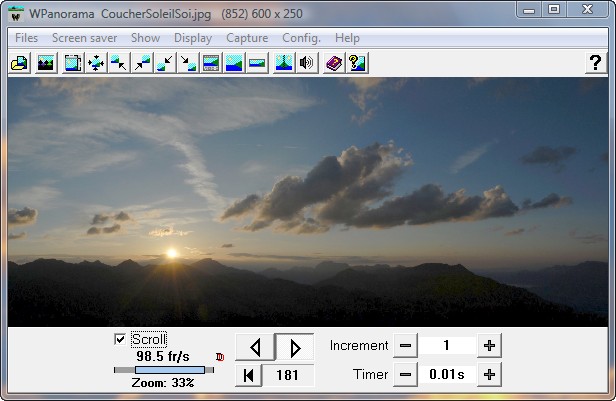Image resolution: width=616 pixels, height=401 pixels.
Task: Increase the Timer value with plus
Action: (489, 375)
